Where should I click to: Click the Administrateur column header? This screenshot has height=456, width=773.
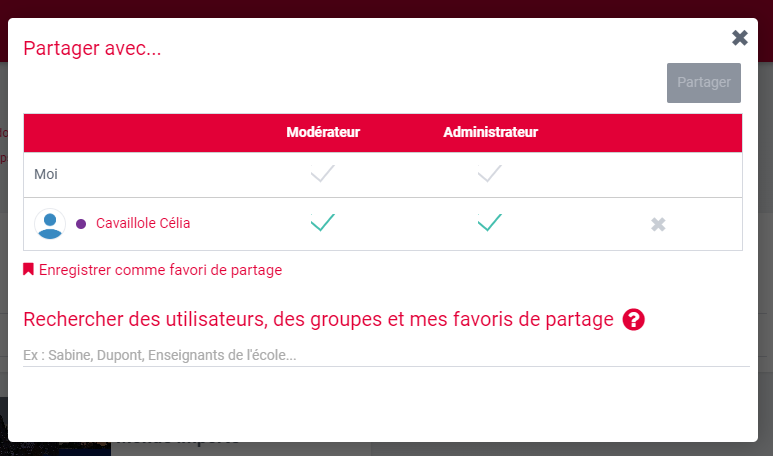[490, 132]
